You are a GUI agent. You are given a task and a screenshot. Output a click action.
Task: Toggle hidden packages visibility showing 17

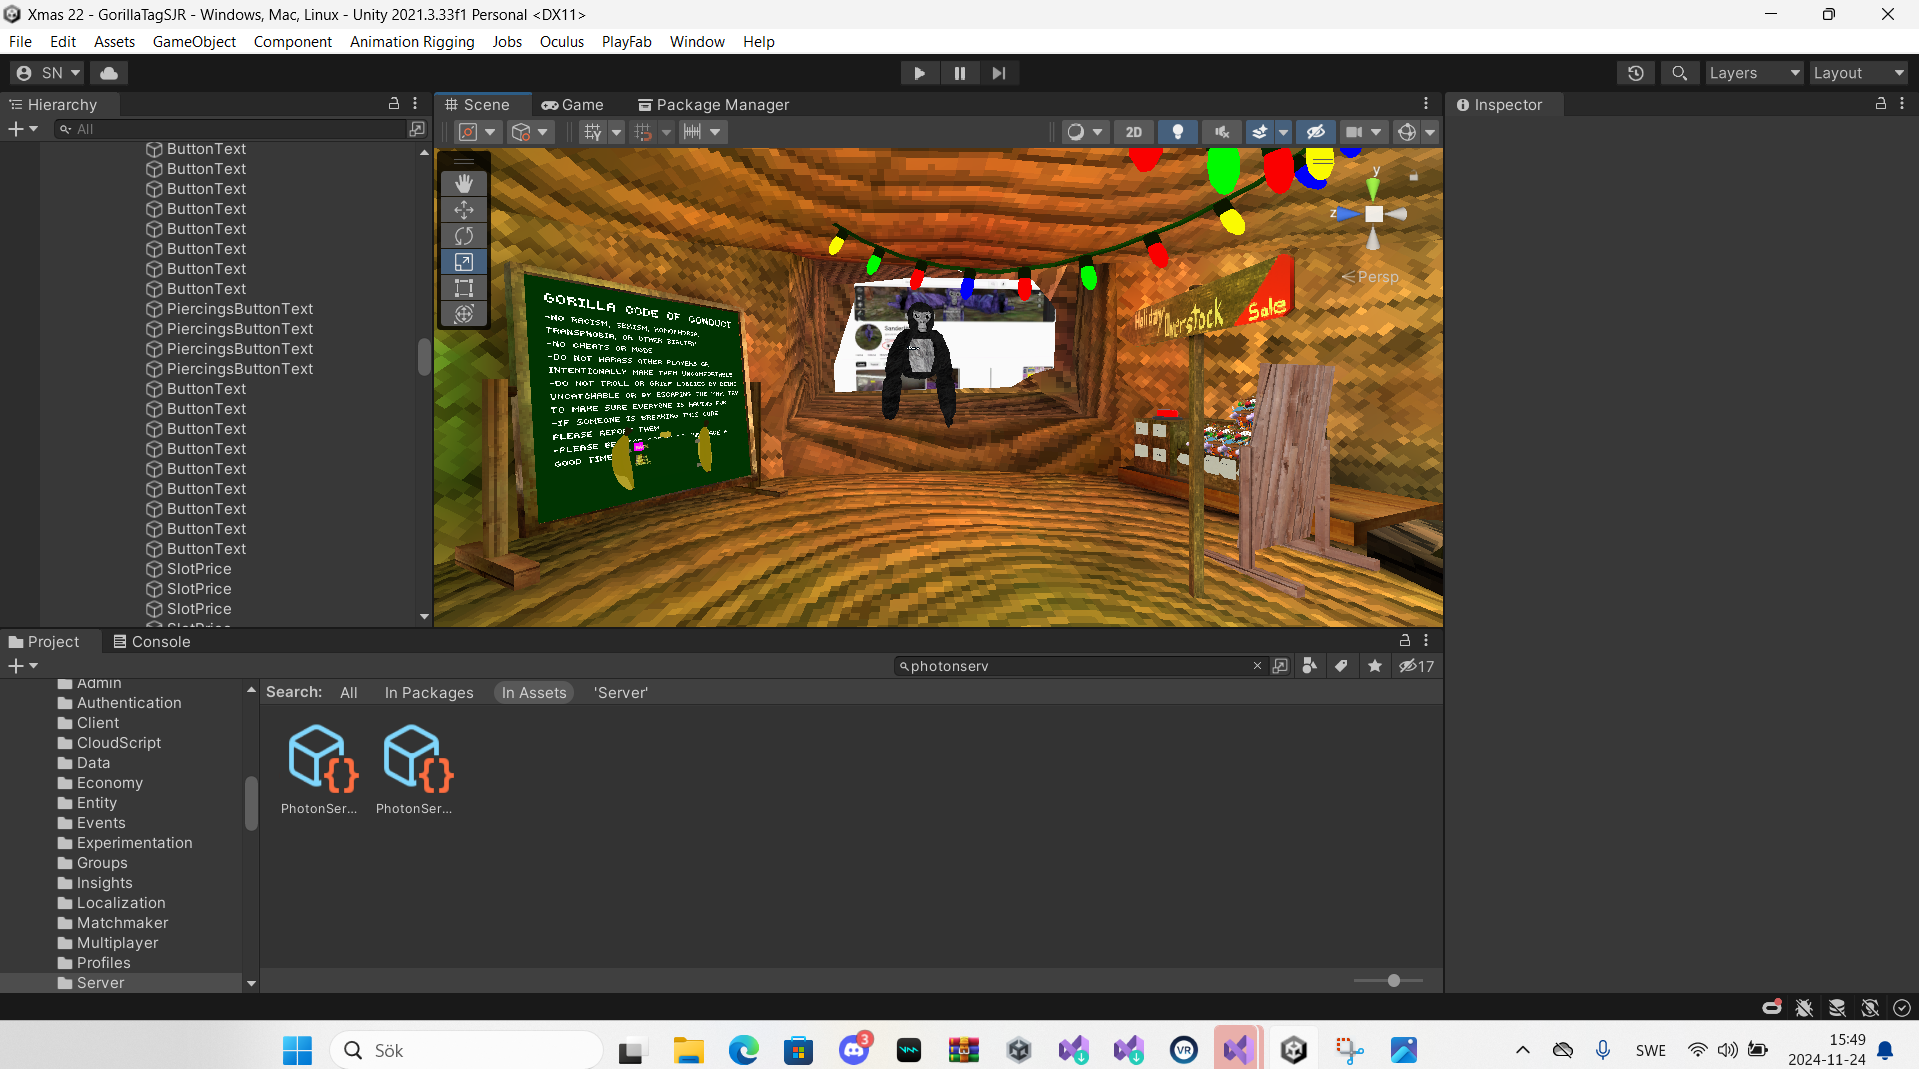1417,666
